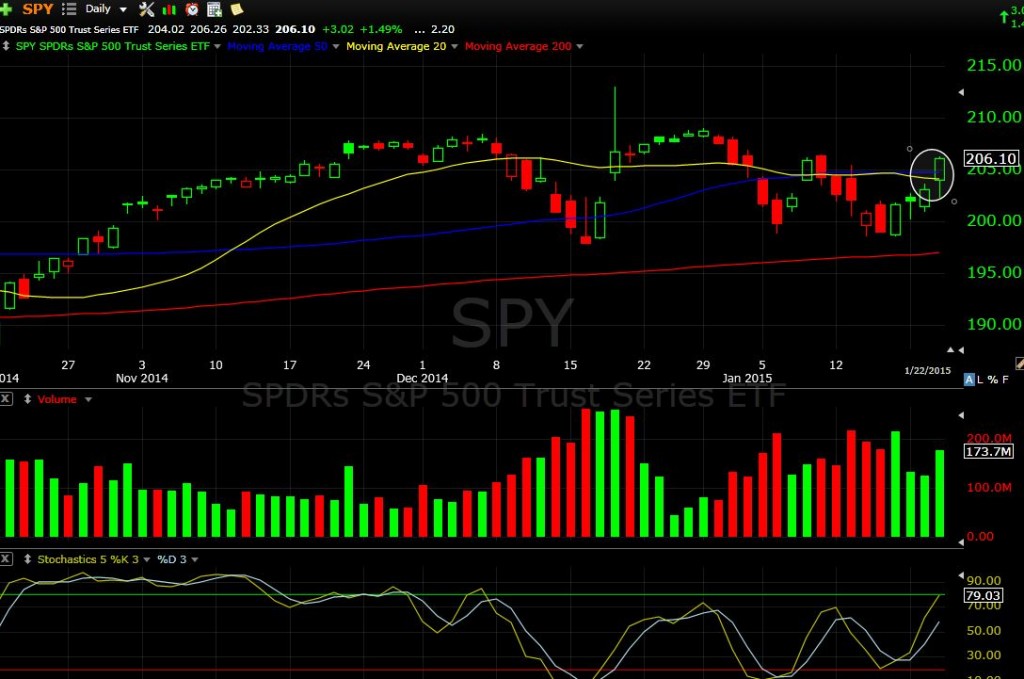Click the move handle beside Volume label
The height and width of the screenshot is (679, 1024).
(x=27, y=399)
